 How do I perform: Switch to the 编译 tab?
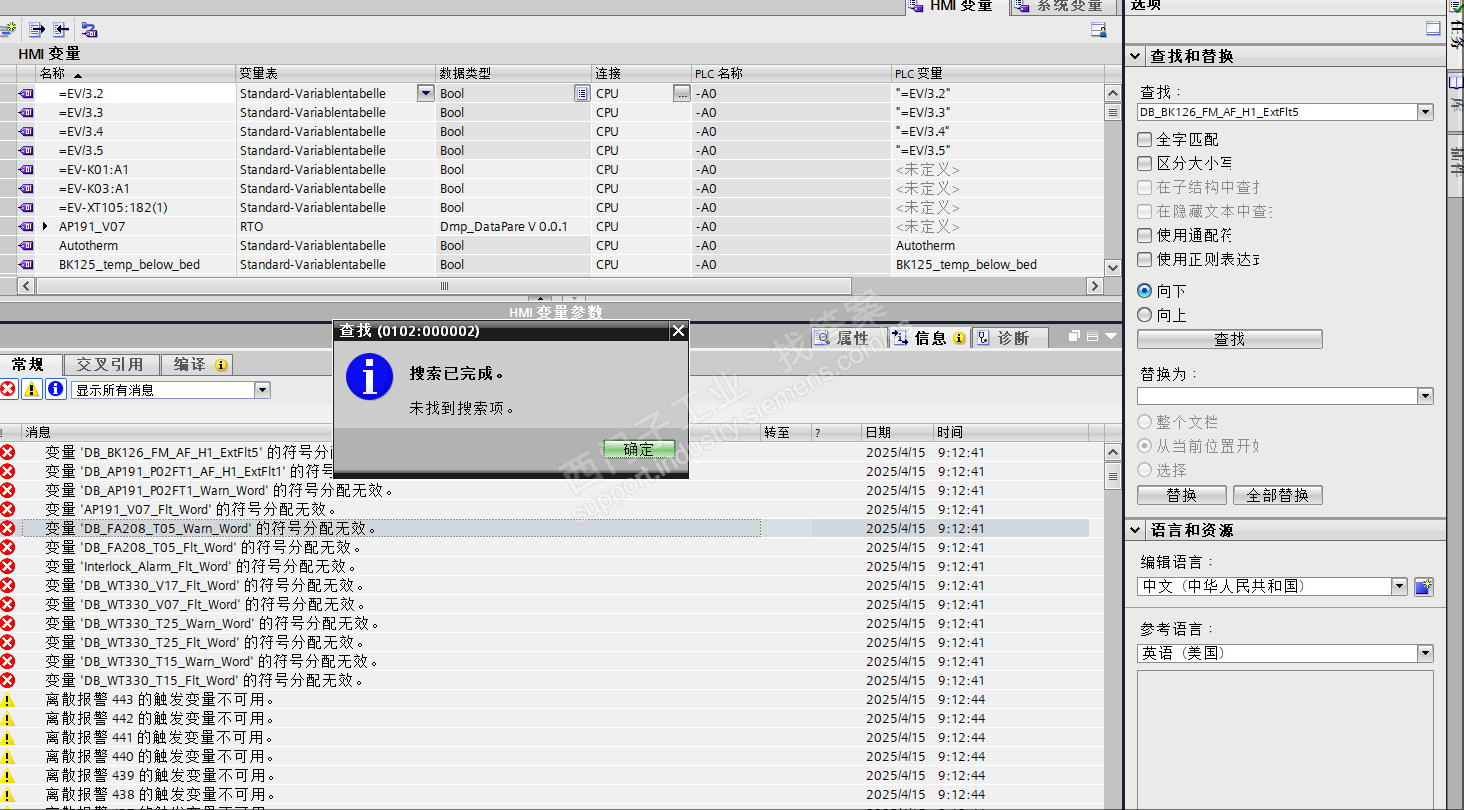tap(195, 364)
